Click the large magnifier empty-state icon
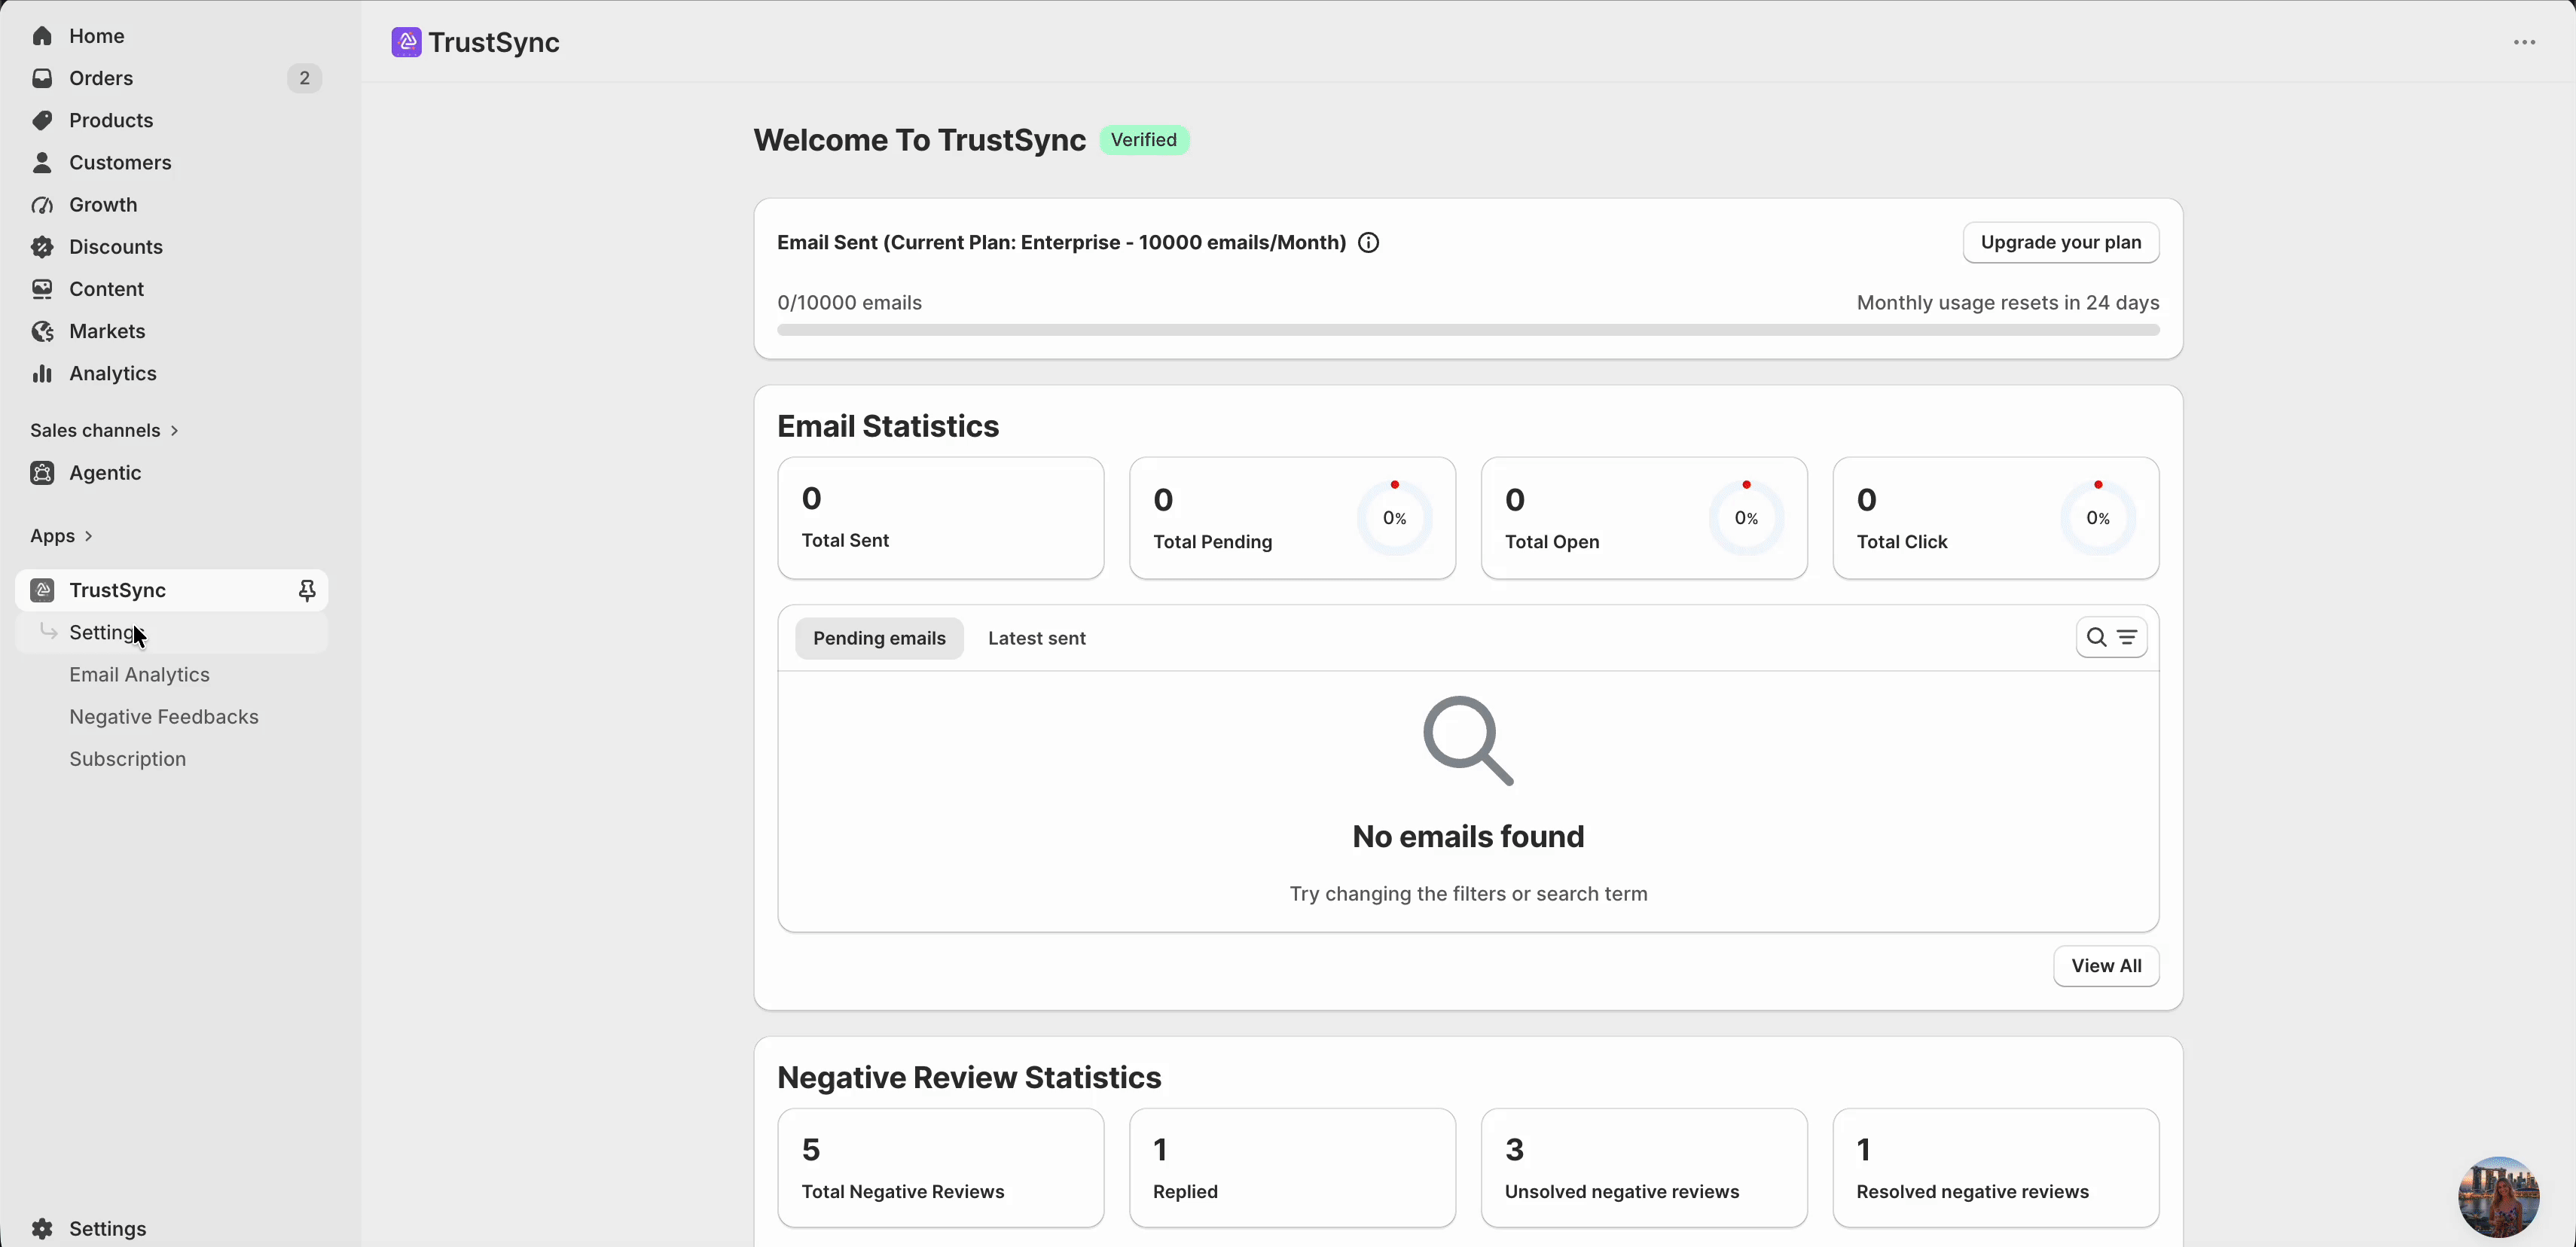The height and width of the screenshot is (1247, 2576). point(1468,741)
